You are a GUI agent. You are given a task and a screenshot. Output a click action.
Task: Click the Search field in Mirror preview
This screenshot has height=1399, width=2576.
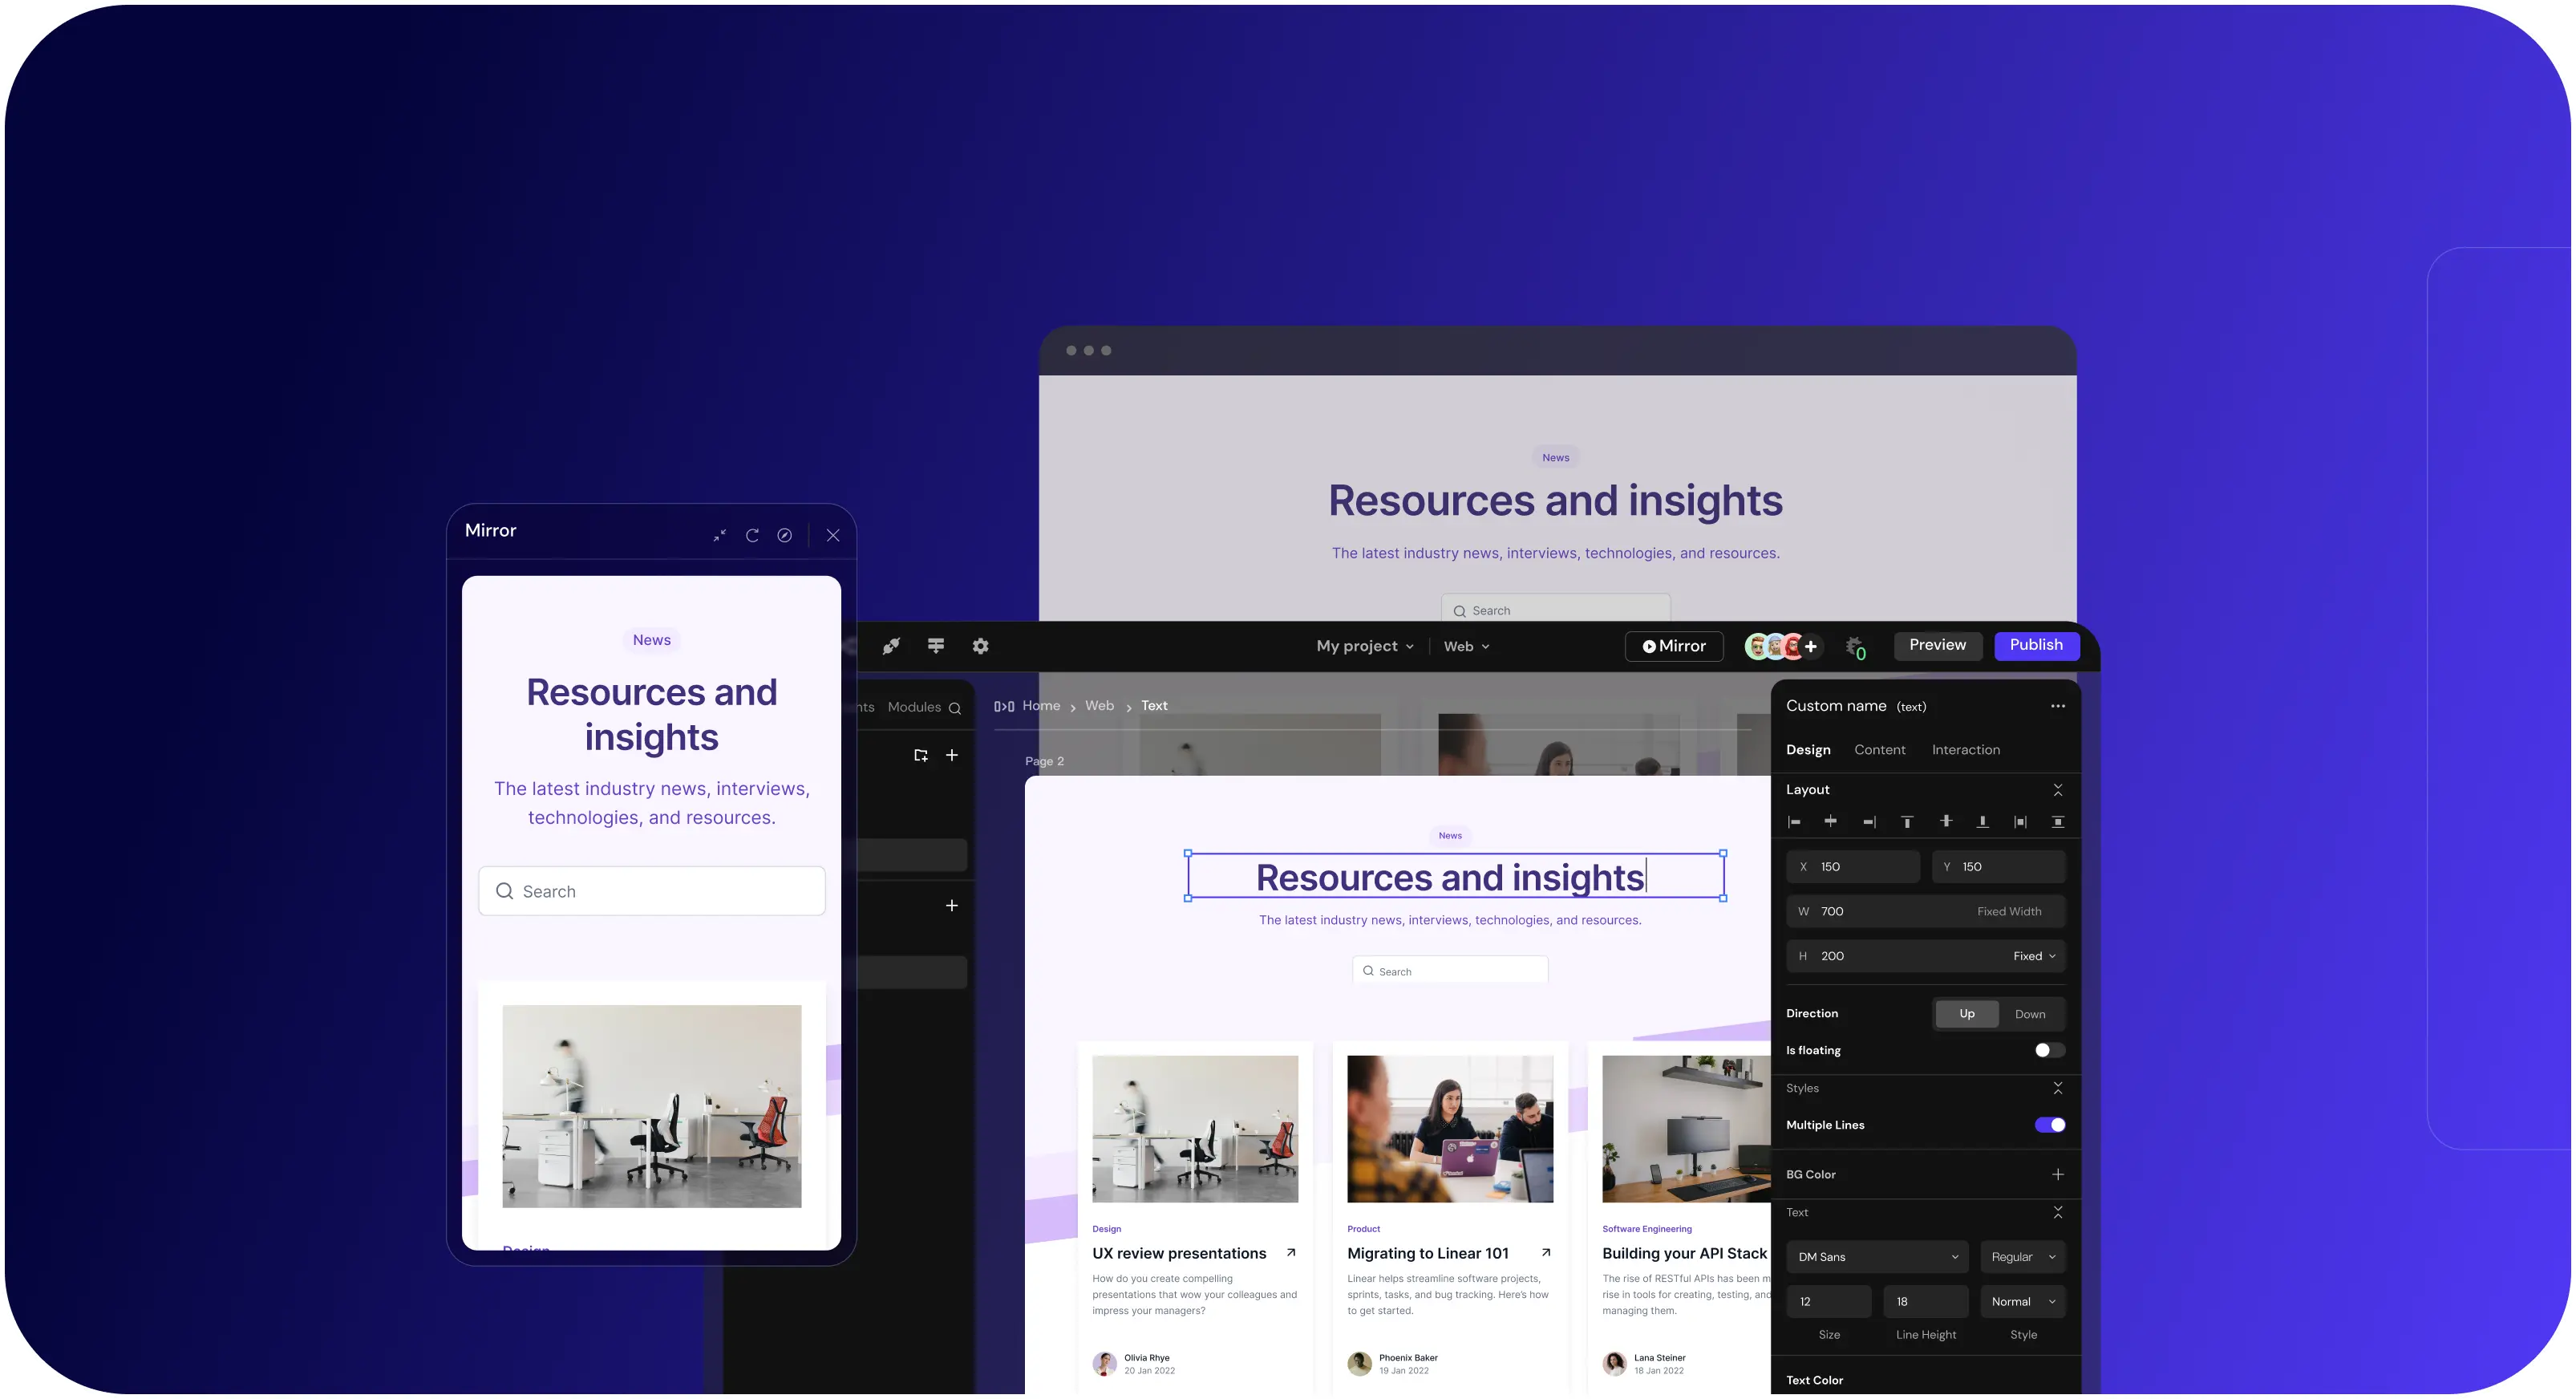652,891
